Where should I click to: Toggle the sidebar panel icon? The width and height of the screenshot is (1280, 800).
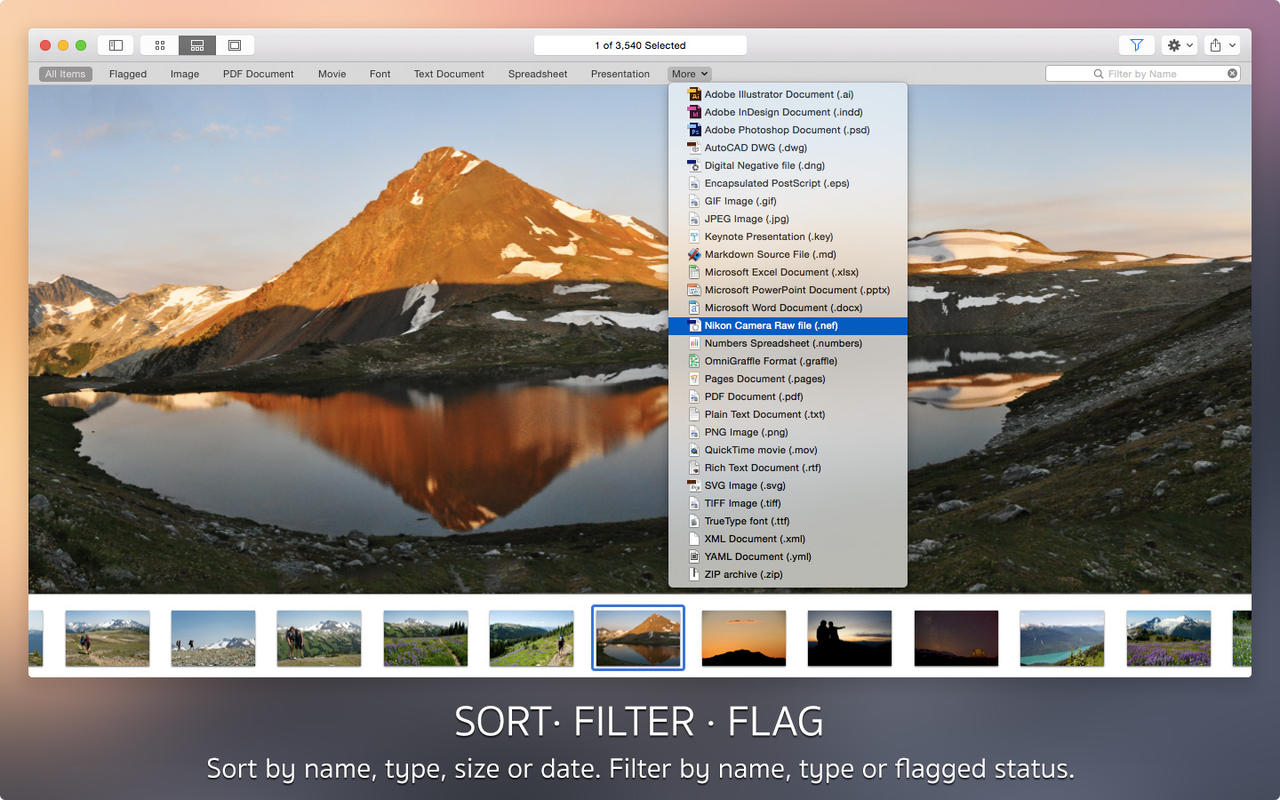(x=116, y=44)
